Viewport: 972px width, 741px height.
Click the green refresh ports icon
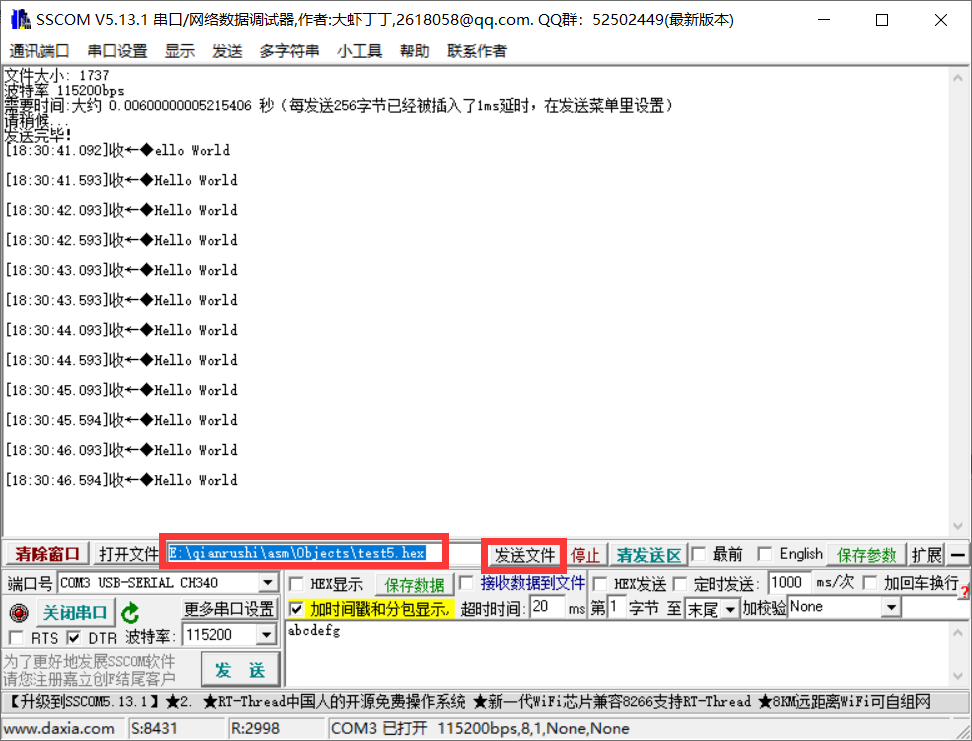pyautogui.click(x=130, y=613)
